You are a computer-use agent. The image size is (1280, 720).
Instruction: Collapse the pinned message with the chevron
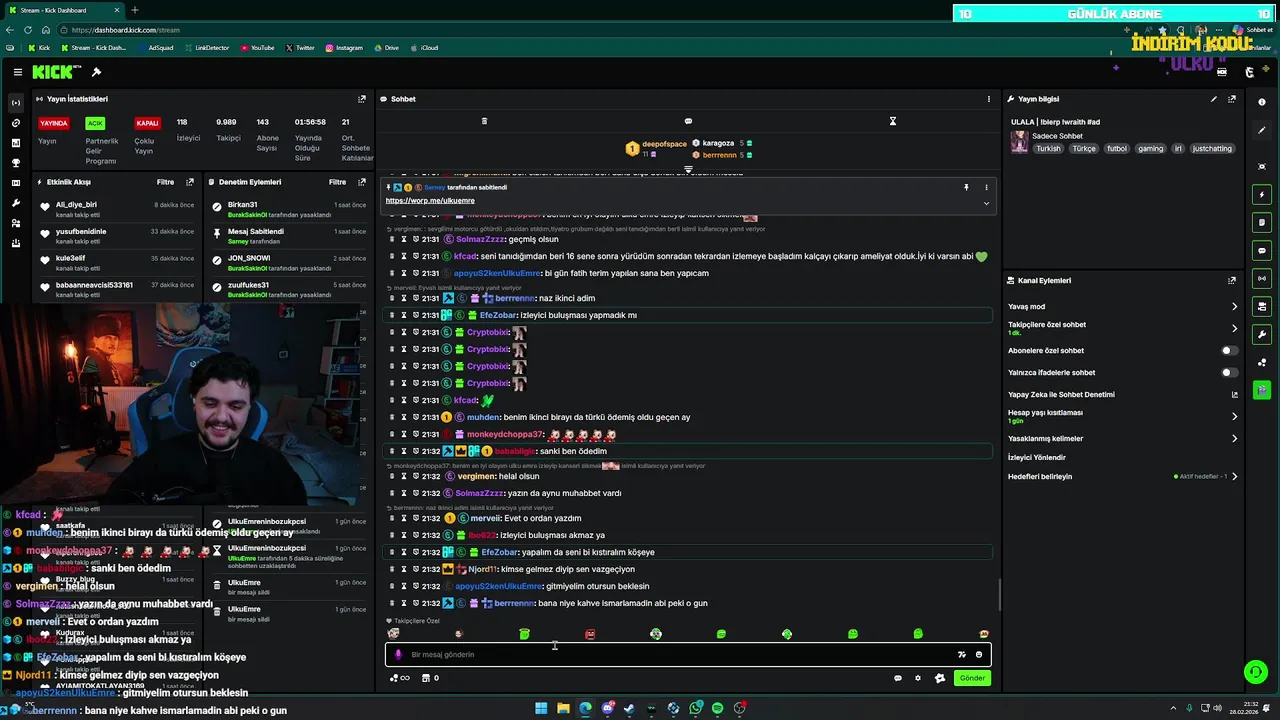986,203
